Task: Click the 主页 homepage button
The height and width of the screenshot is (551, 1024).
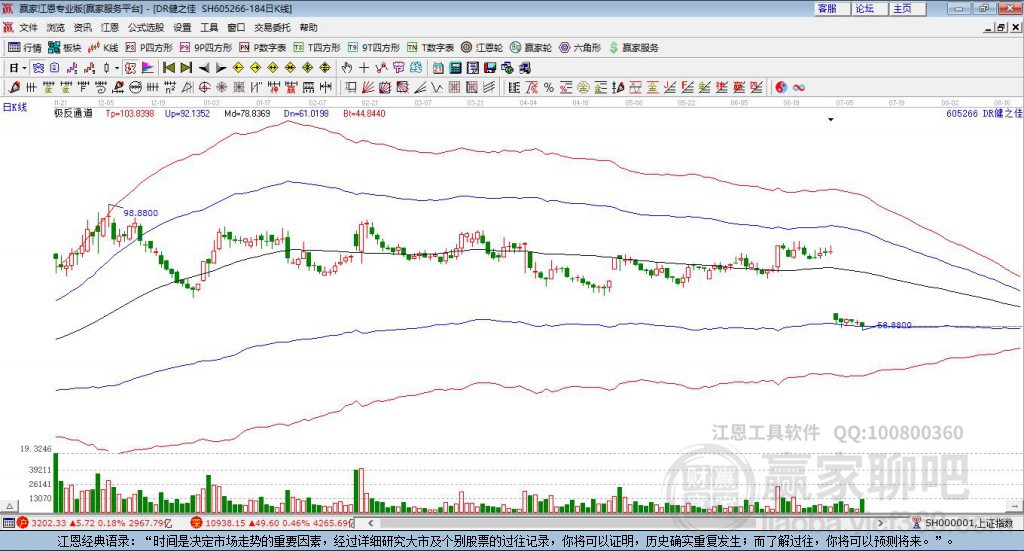Action: click(x=908, y=8)
